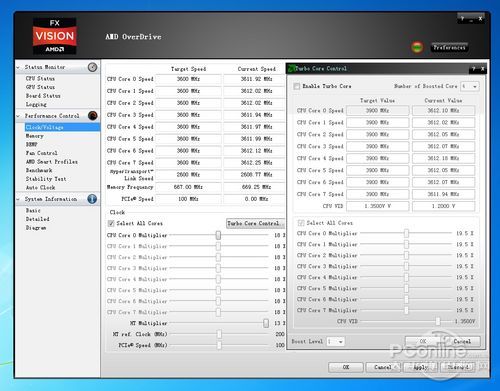Screen dimensions: 500x391
Task: Enable the Turbo Core checkbox
Action: click(296, 86)
